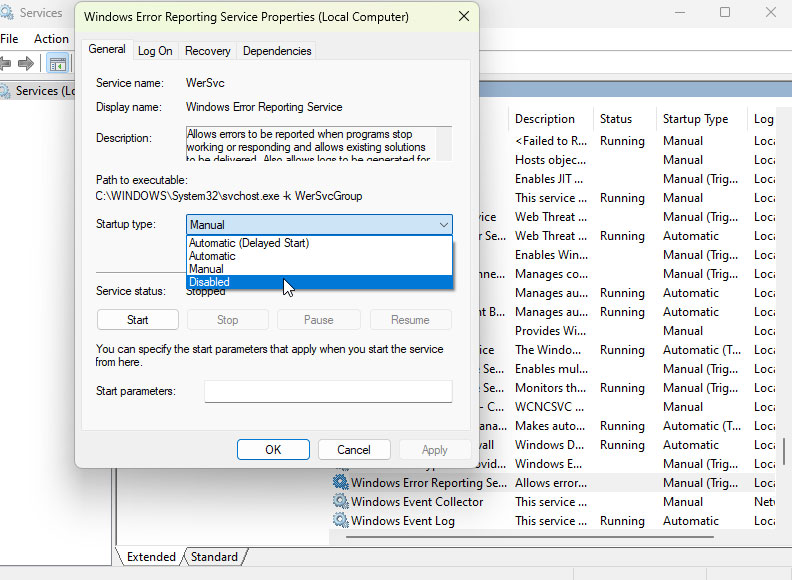Open the Action menu

51,39
